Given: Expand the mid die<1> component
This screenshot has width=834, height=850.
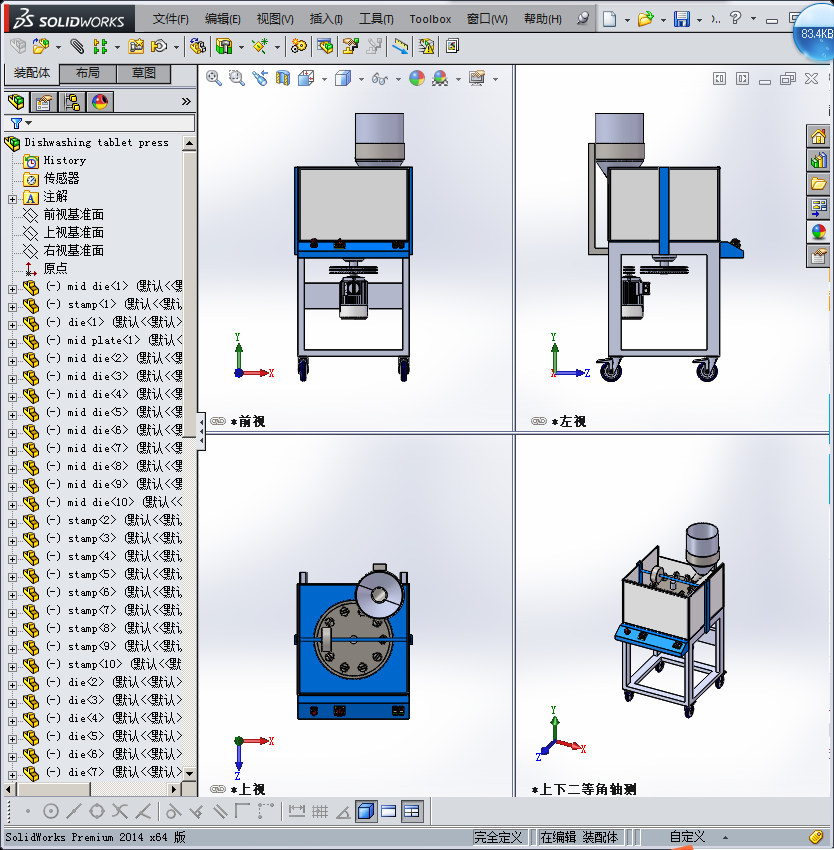Looking at the screenshot, I should pyautogui.click(x=12, y=289).
